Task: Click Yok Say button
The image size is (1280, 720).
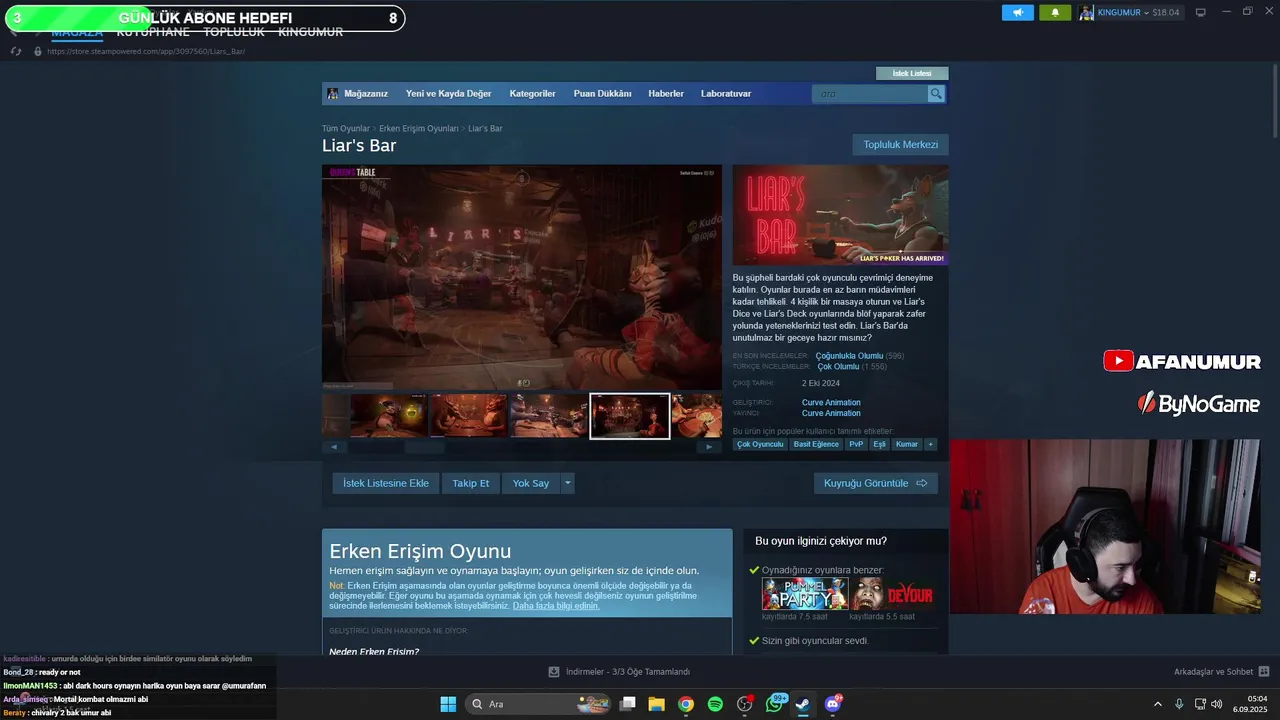Action: coord(531,483)
